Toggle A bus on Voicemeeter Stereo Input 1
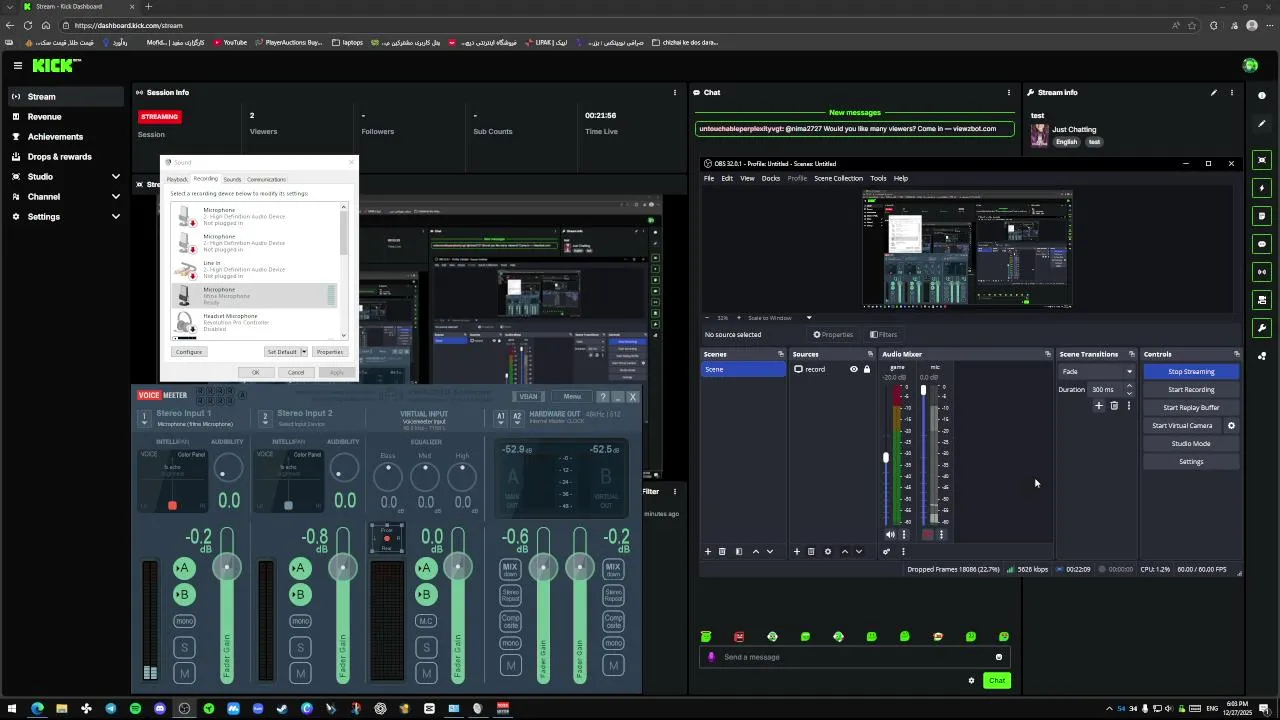Viewport: 1280px width, 720px height. click(184, 568)
